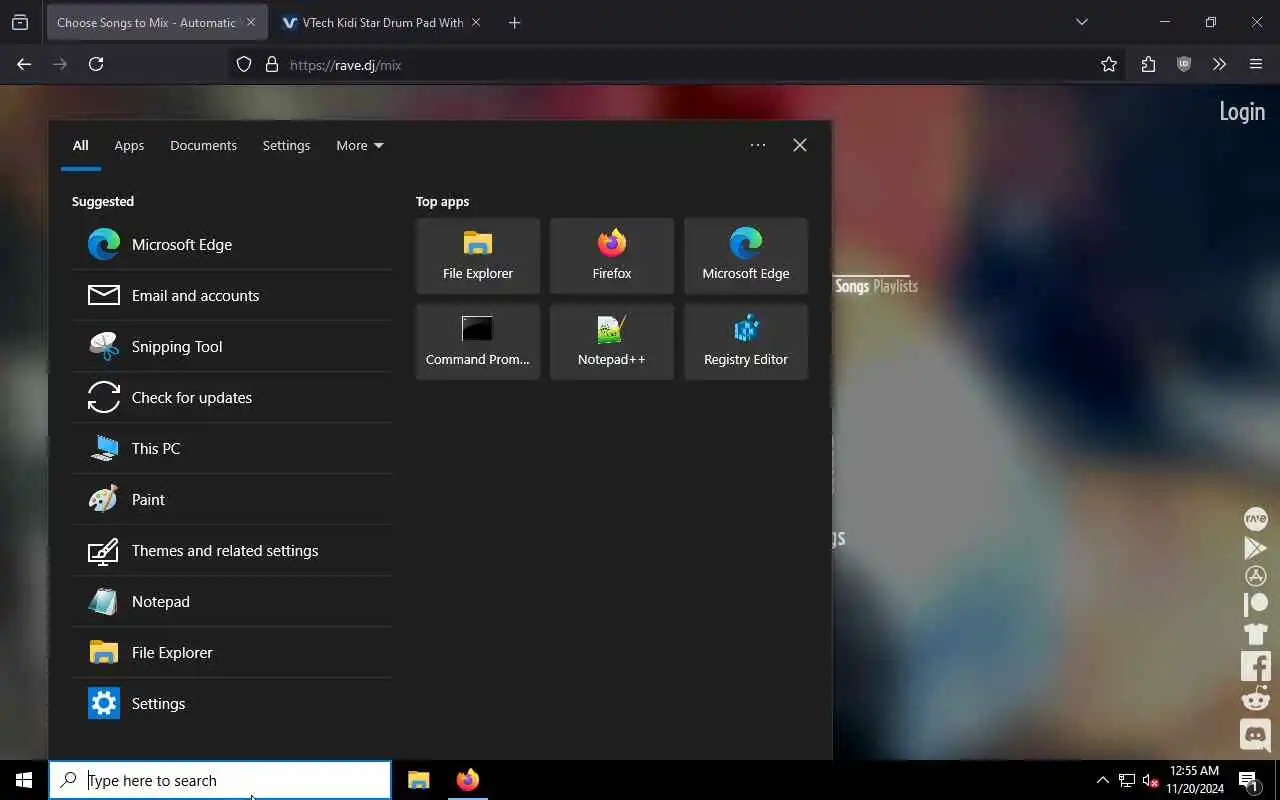The image size is (1280, 800).
Task: Launch Notepad from Suggested list
Action: point(232,601)
